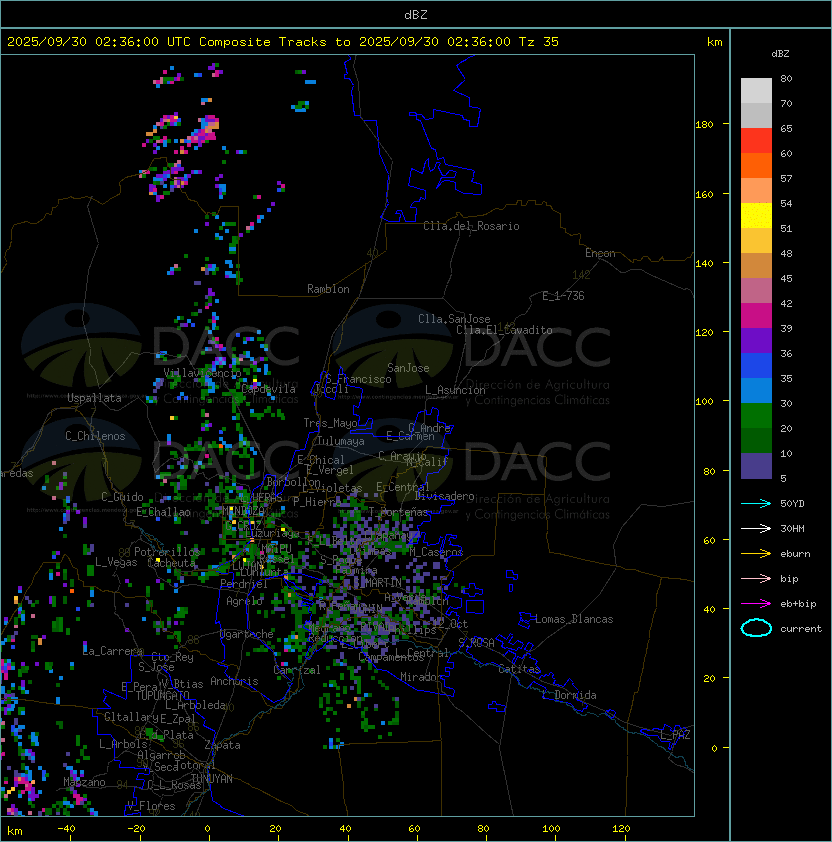Select the magenta 42-39 dBZ swatch
Viewport: 832px width, 842px height.
756,316
